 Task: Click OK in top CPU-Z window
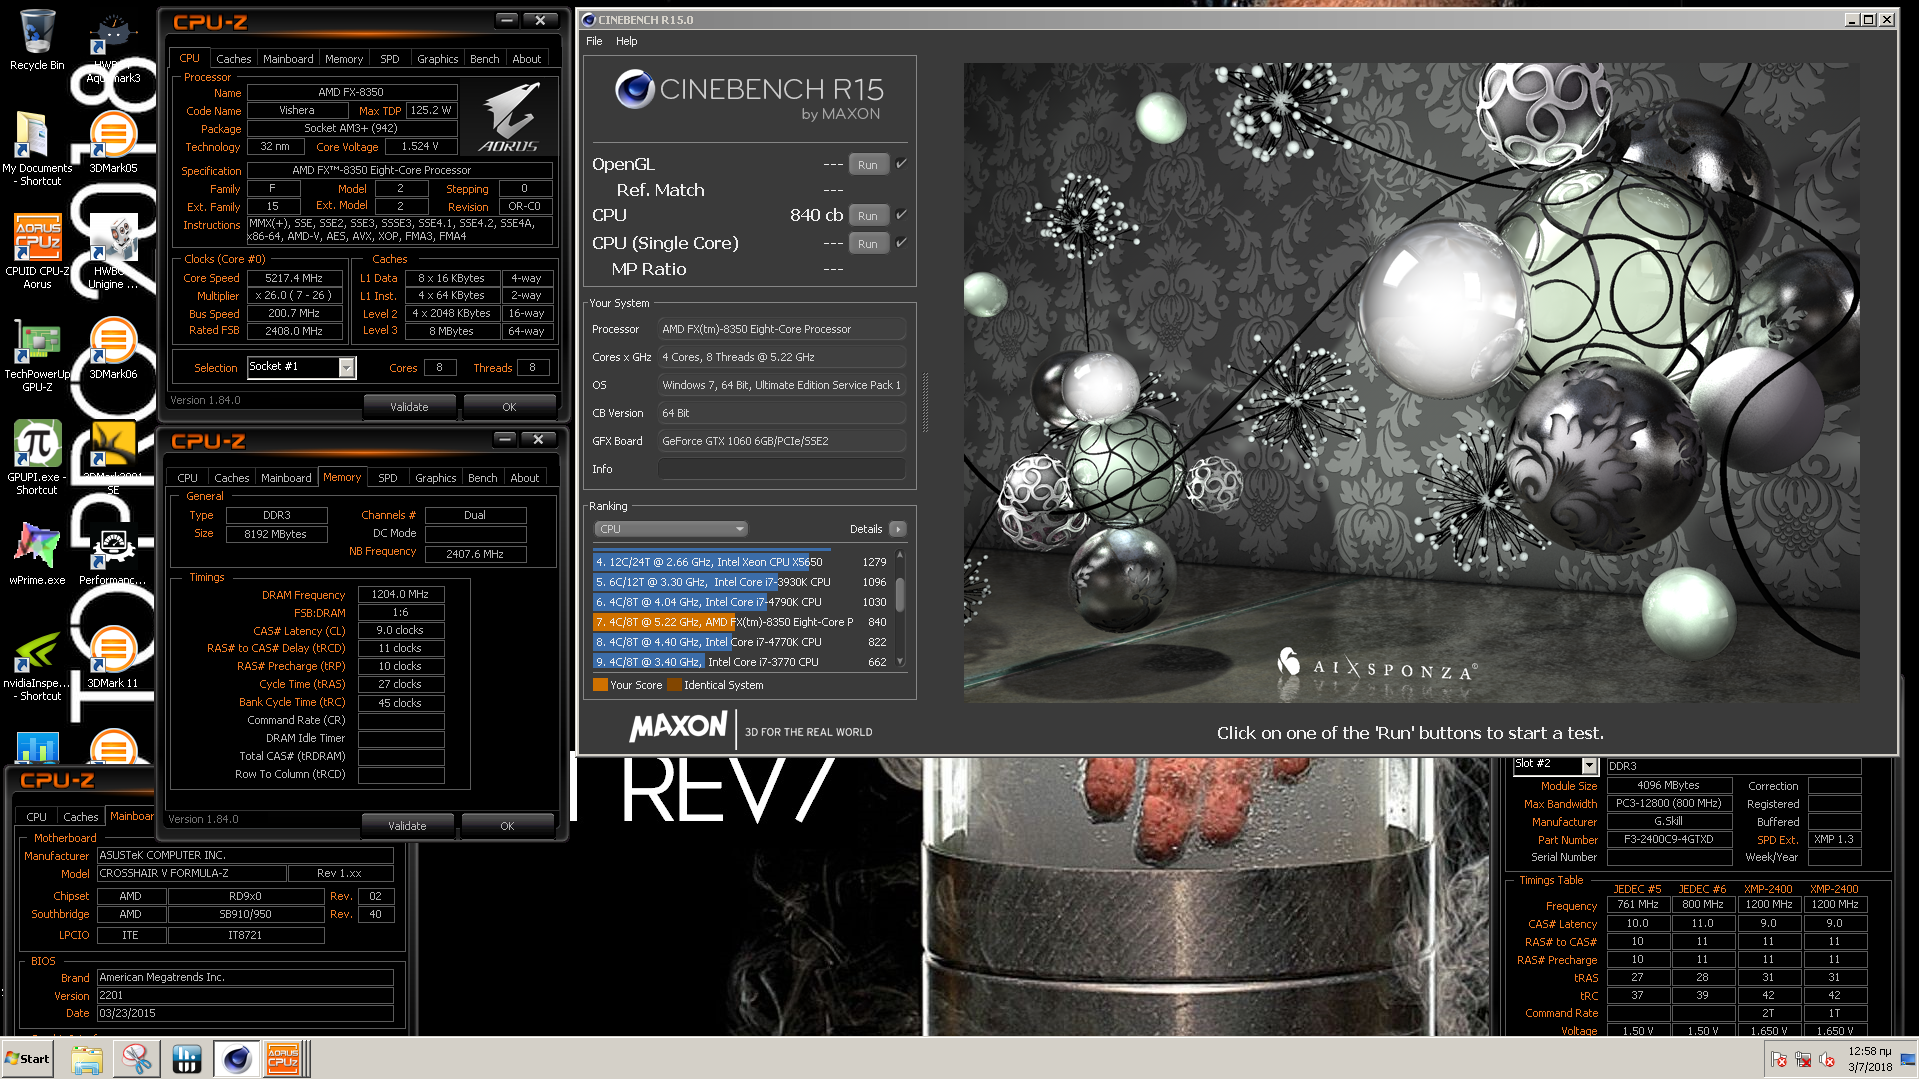point(509,407)
